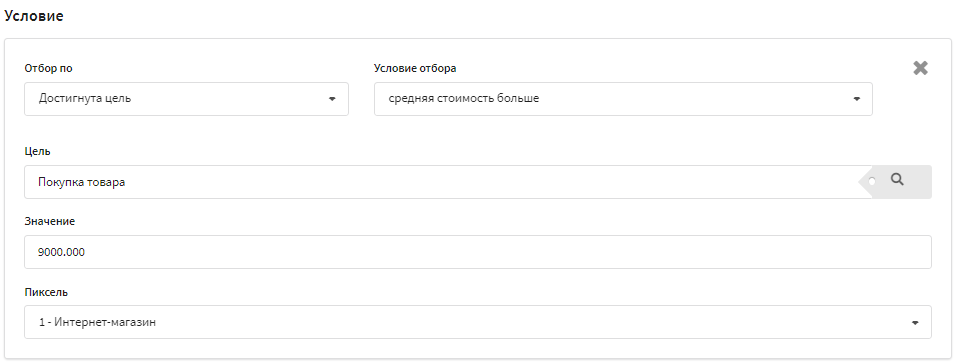Image resolution: width=956 pixels, height=363 pixels.
Task: Click the magnifier search icon in Цель field
Action: click(x=897, y=179)
